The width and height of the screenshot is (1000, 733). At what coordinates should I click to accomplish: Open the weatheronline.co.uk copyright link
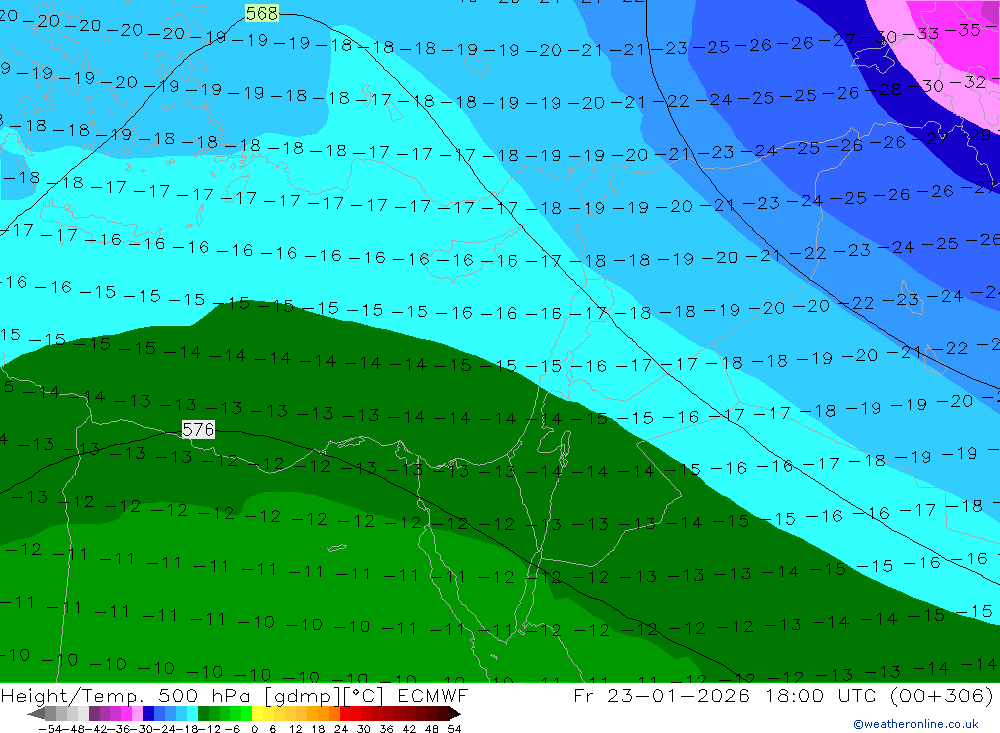916,724
